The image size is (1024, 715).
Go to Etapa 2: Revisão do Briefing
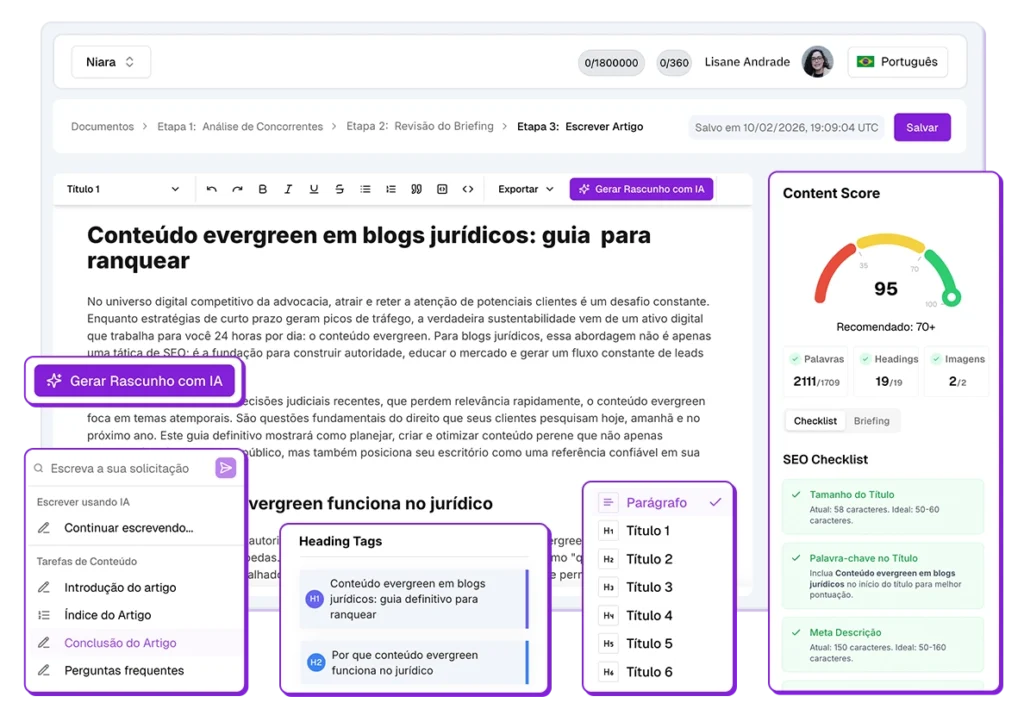click(x=420, y=127)
